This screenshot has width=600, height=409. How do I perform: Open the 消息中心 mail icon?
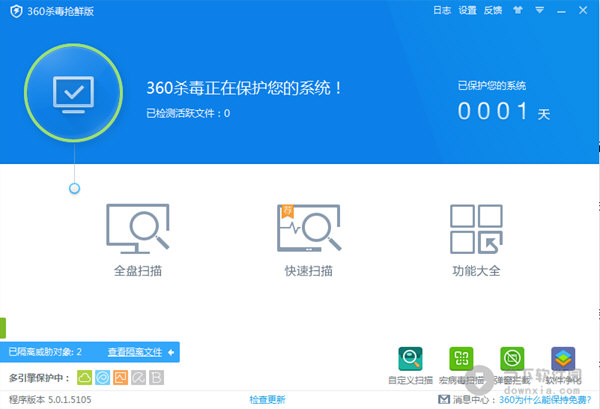(x=444, y=400)
